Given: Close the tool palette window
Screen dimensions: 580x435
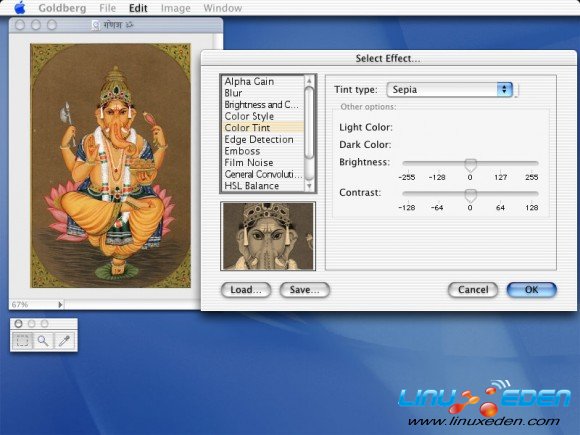Looking at the screenshot, I should click(x=18, y=324).
